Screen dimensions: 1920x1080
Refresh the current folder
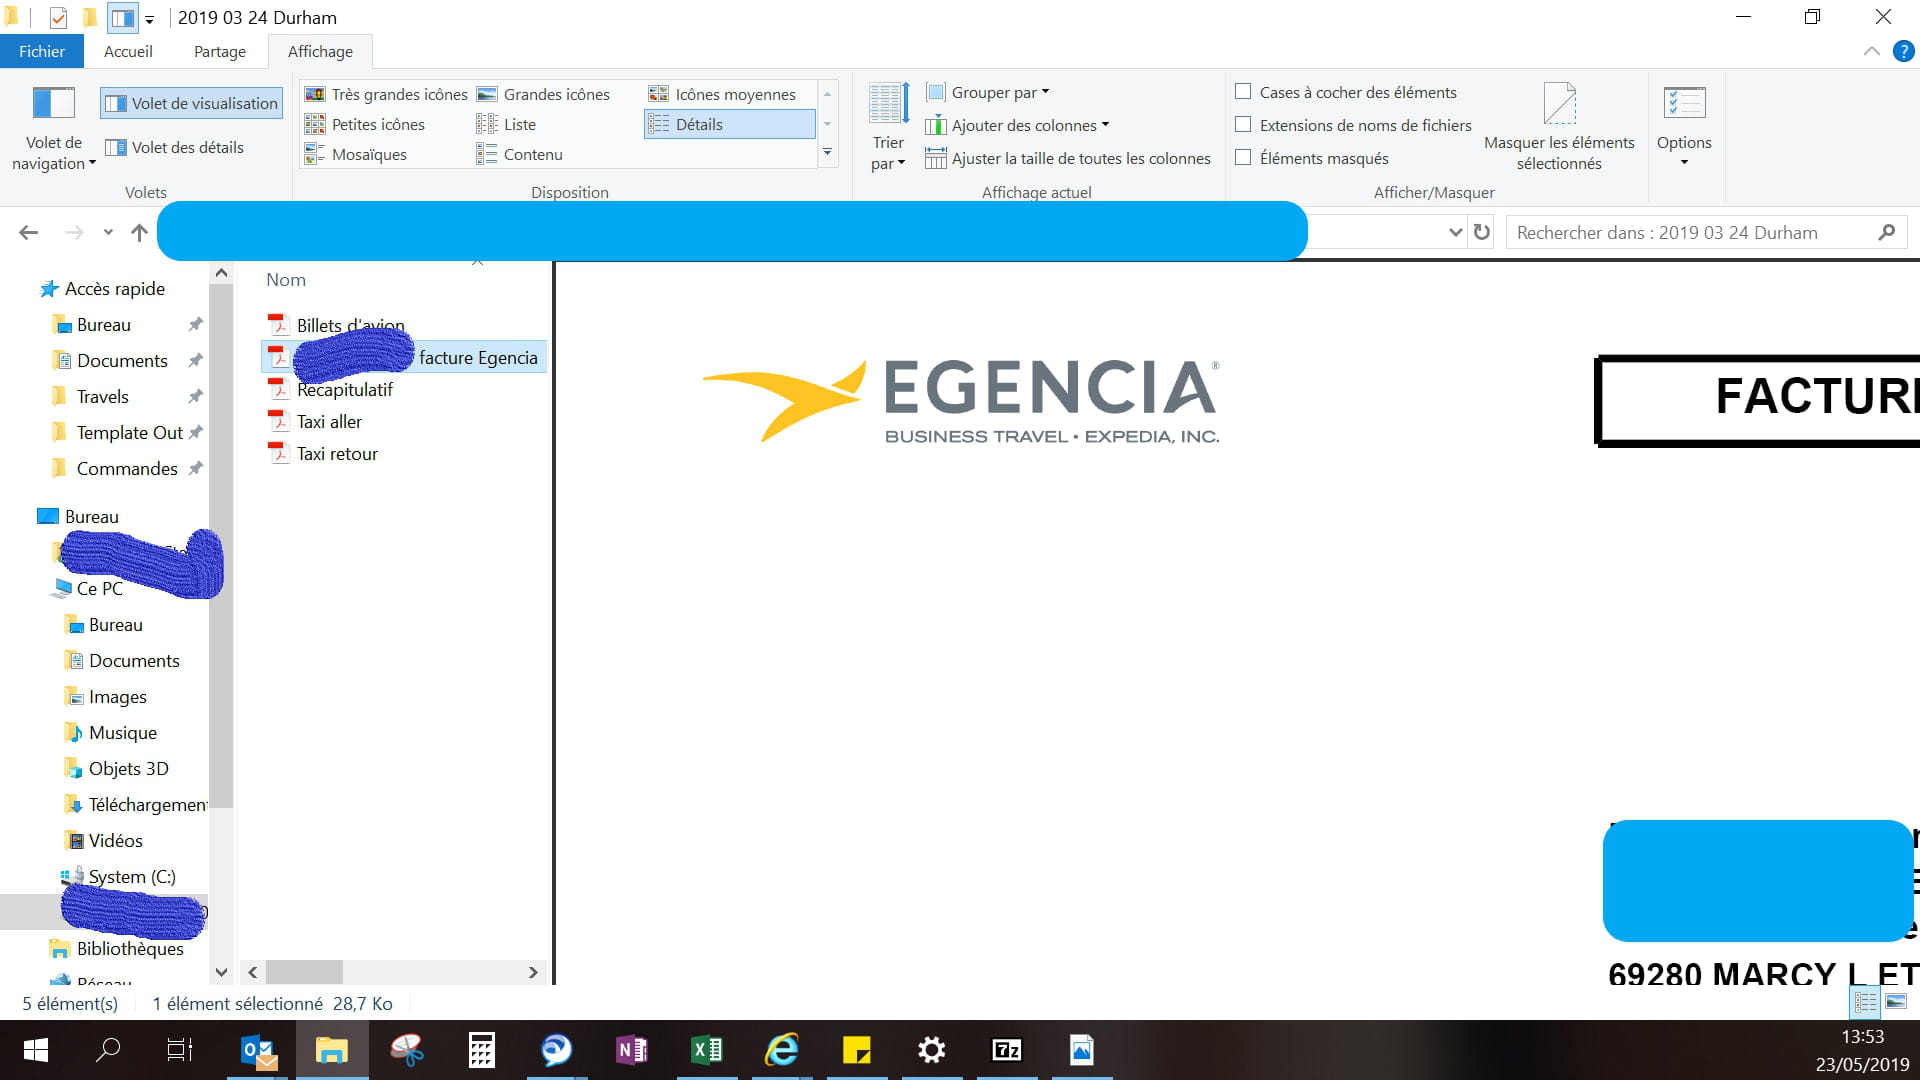point(1482,232)
